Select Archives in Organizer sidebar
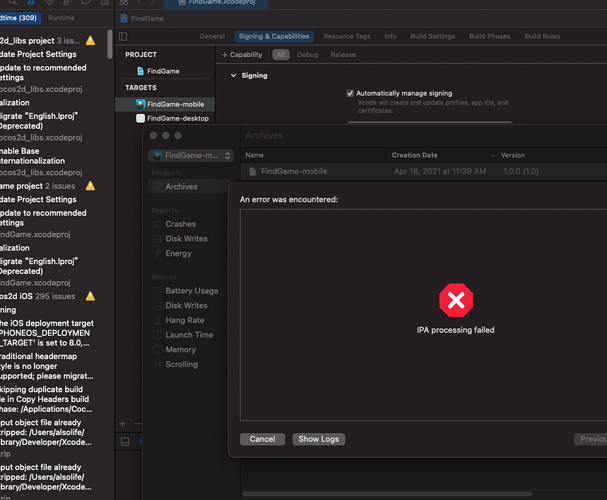The image size is (607, 500). click(190, 187)
